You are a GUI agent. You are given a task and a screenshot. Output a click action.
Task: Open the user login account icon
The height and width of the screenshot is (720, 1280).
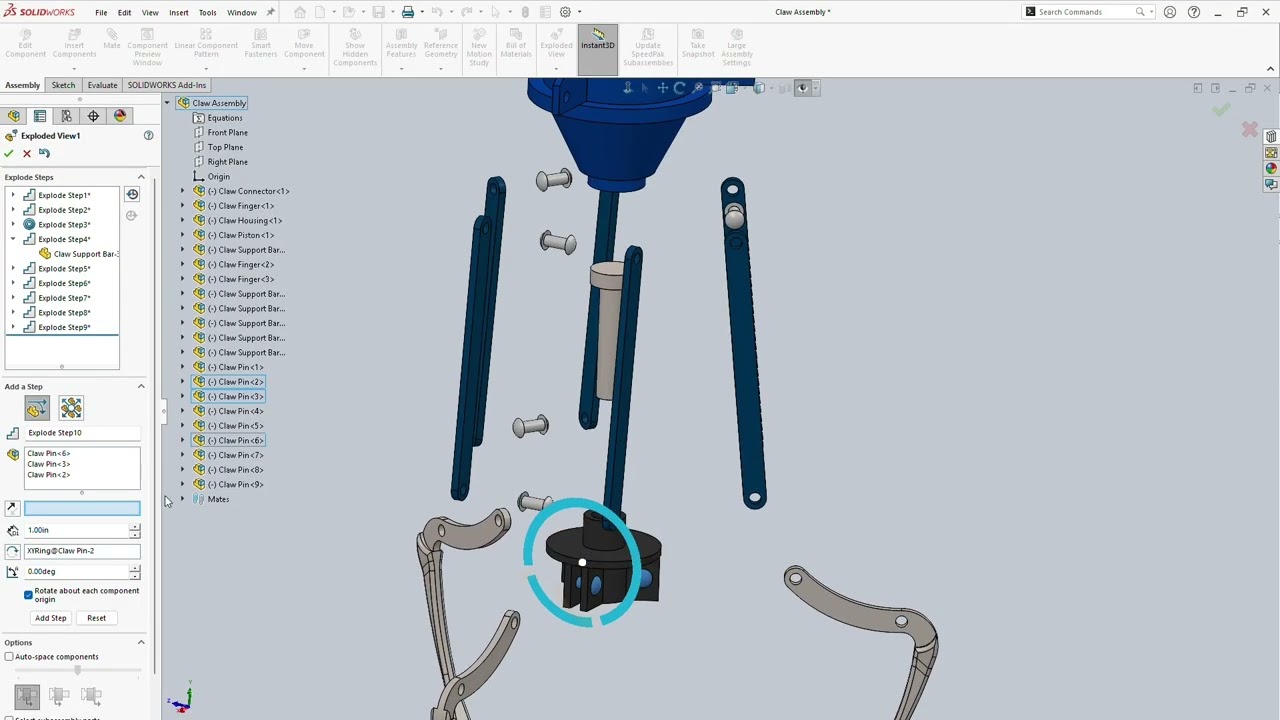[1170, 12]
